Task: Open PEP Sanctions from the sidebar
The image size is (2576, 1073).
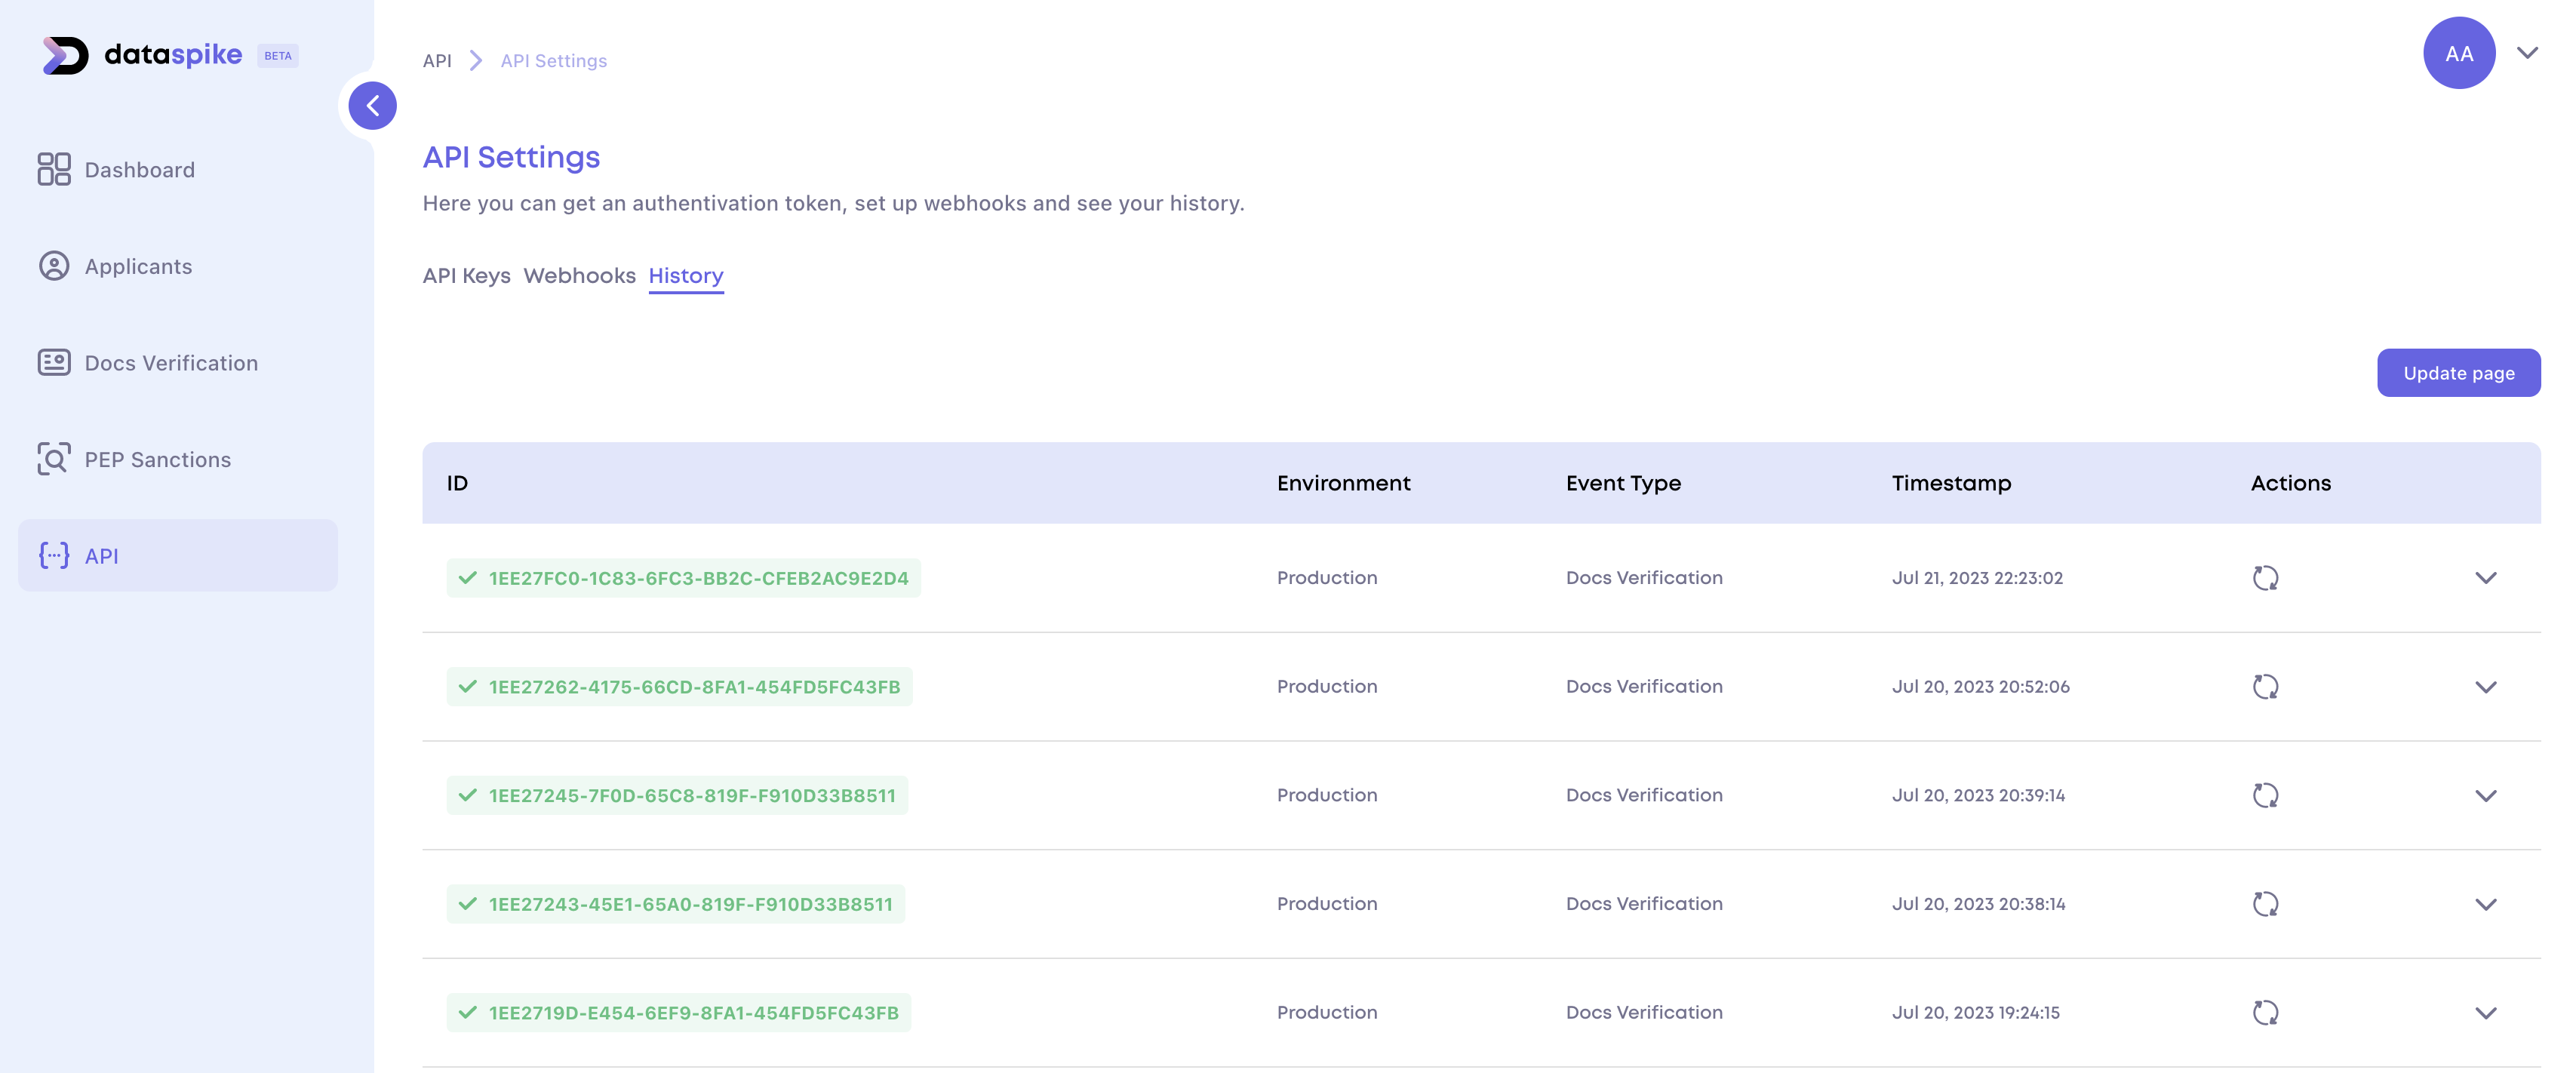Action: 178,459
